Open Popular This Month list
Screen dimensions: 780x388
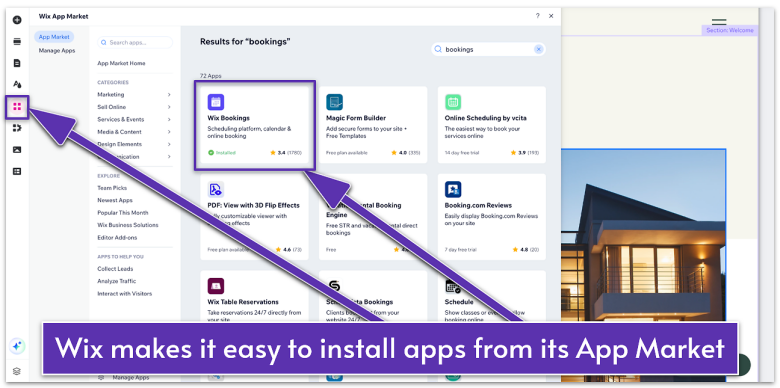point(123,212)
